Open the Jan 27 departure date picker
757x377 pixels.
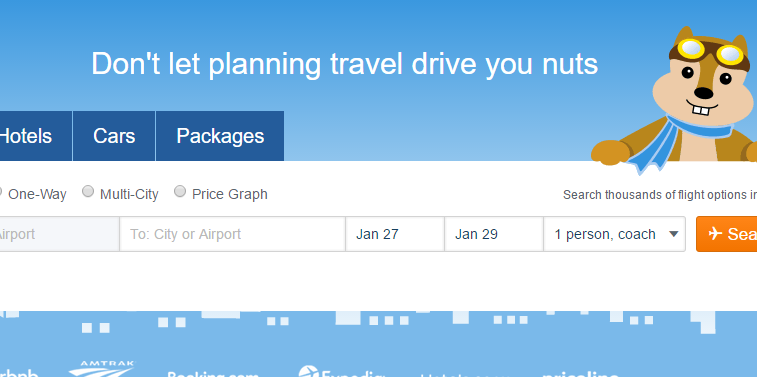[x=395, y=234]
